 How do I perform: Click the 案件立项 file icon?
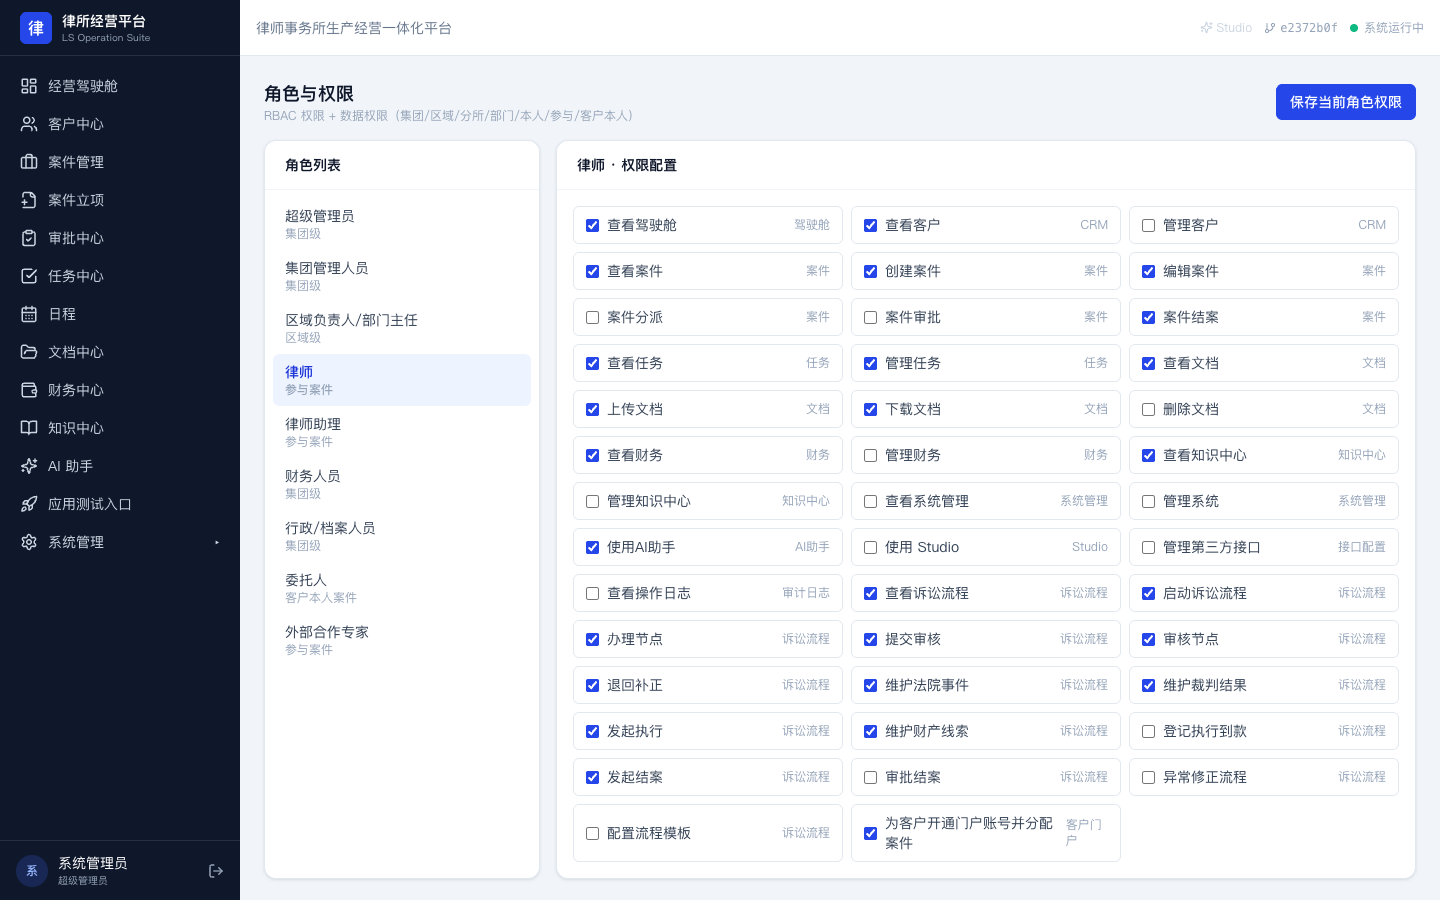tap(29, 200)
